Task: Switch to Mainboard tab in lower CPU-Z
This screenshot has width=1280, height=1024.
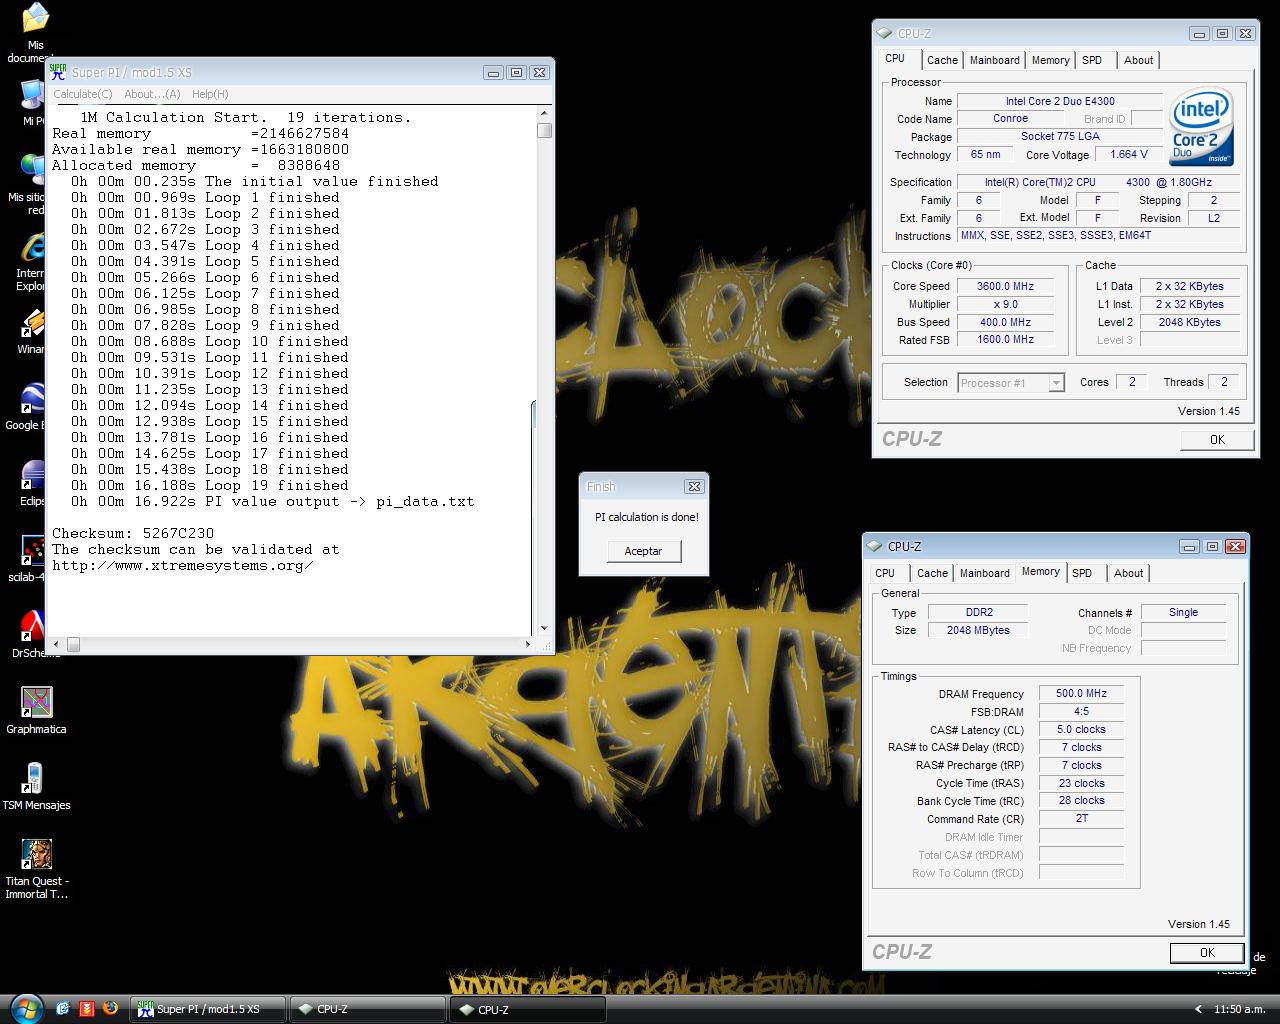Action: point(984,573)
